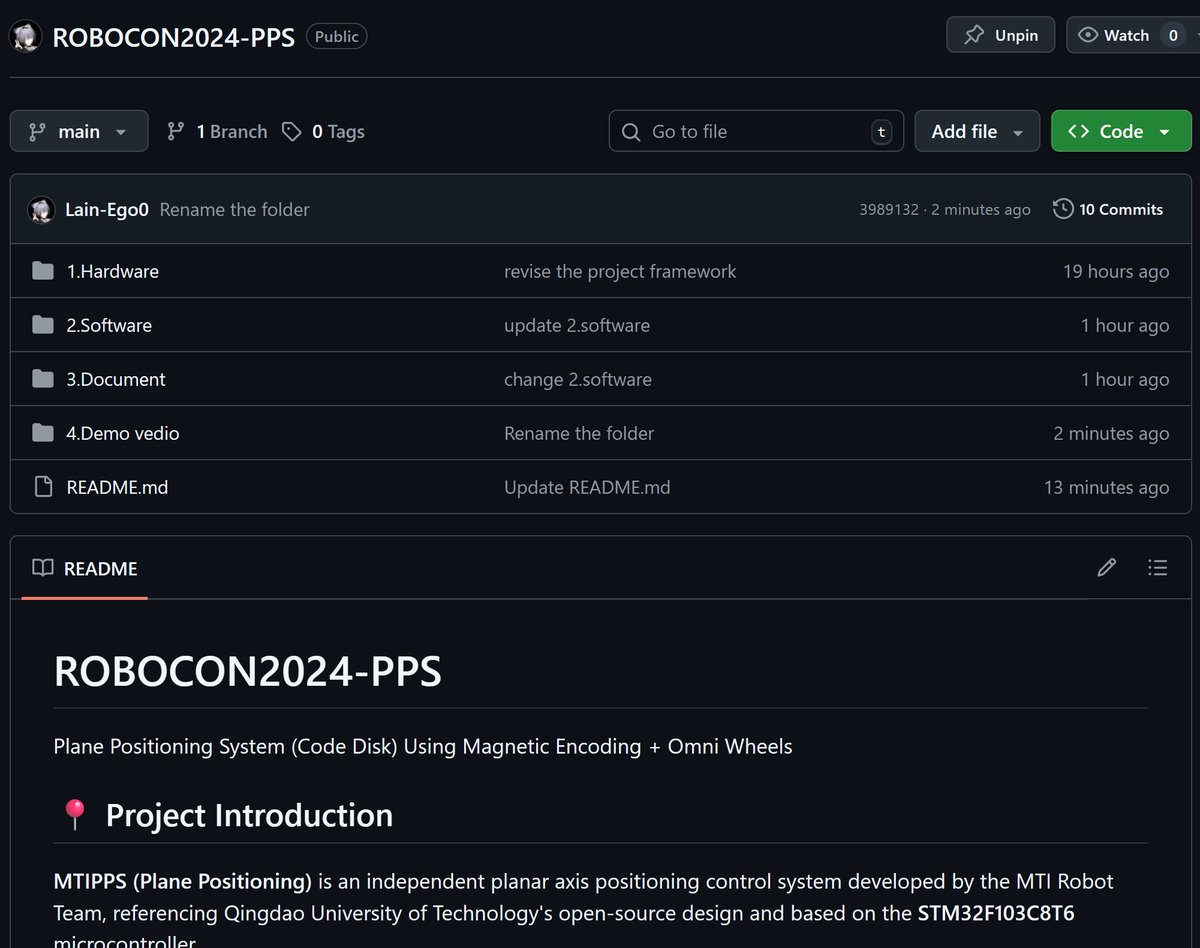Open the README.md file

tap(117, 487)
